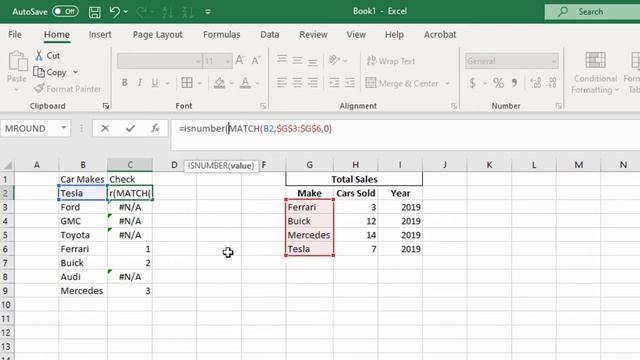Click the Center alignment icon
This screenshot has height=360, width=640.
(x=297, y=83)
